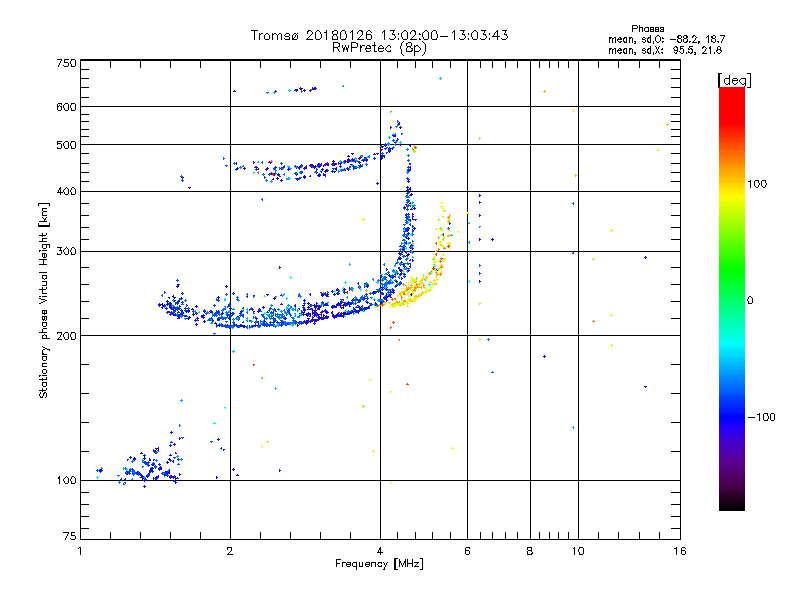Screen dimensions: 800x600
Task: Click the x-axis label 'Frequency [MHz]'
Action: coord(379,564)
